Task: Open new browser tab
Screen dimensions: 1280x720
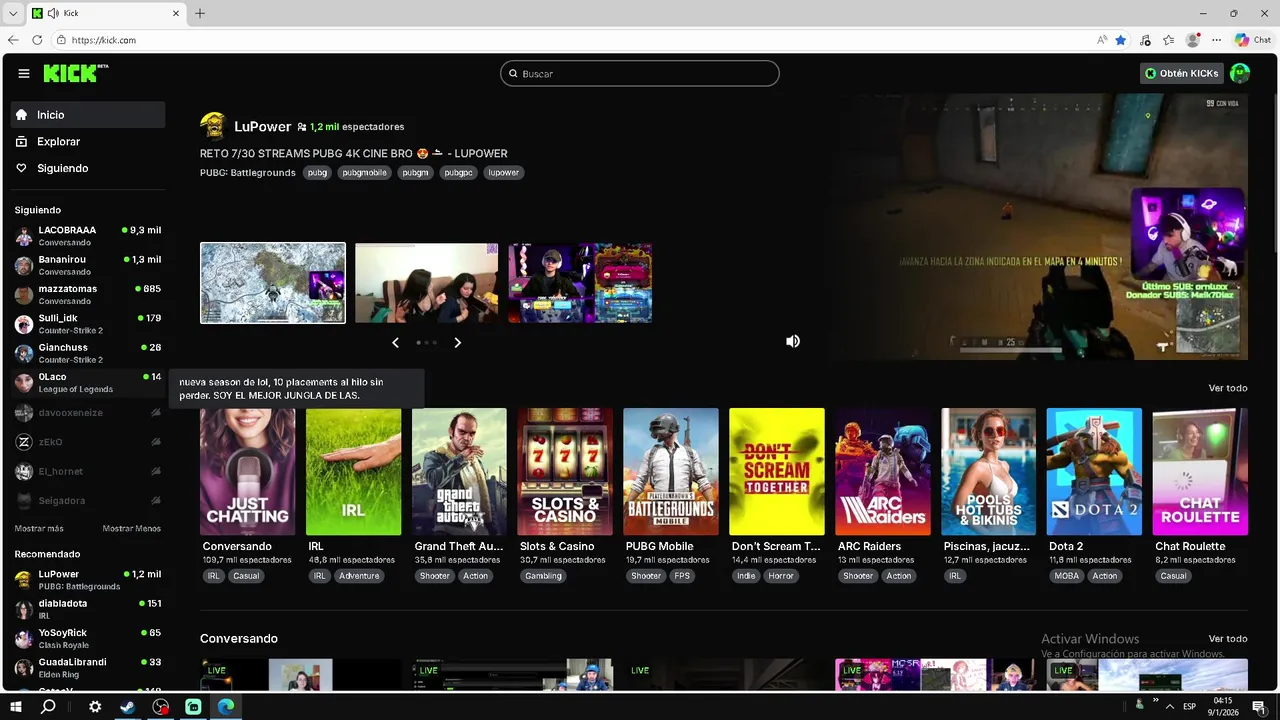Action: [x=200, y=13]
